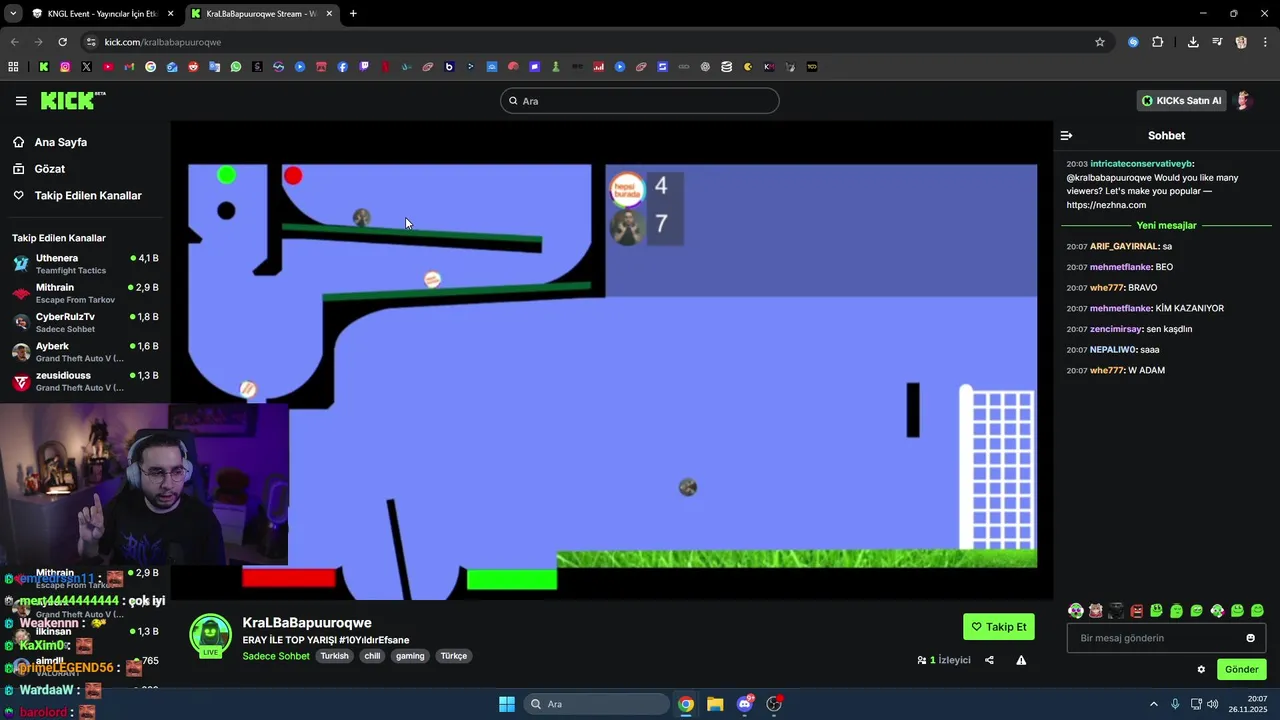
Task: Insert the red angry emote
Action: (1136, 610)
